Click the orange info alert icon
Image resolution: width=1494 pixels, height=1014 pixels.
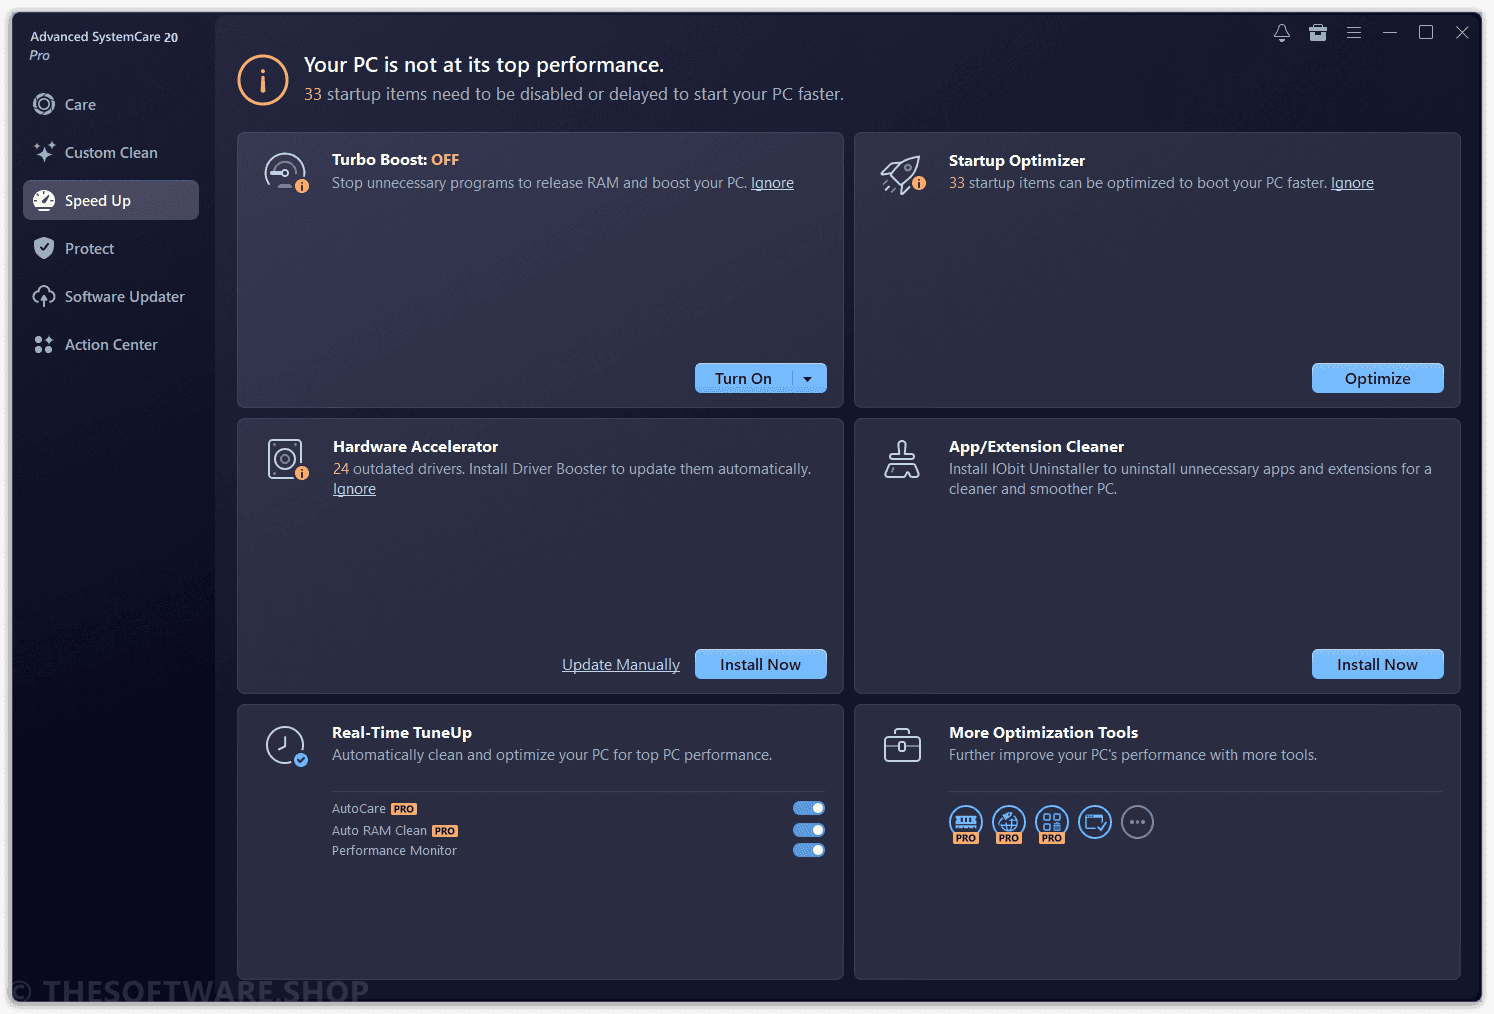click(x=263, y=80)
